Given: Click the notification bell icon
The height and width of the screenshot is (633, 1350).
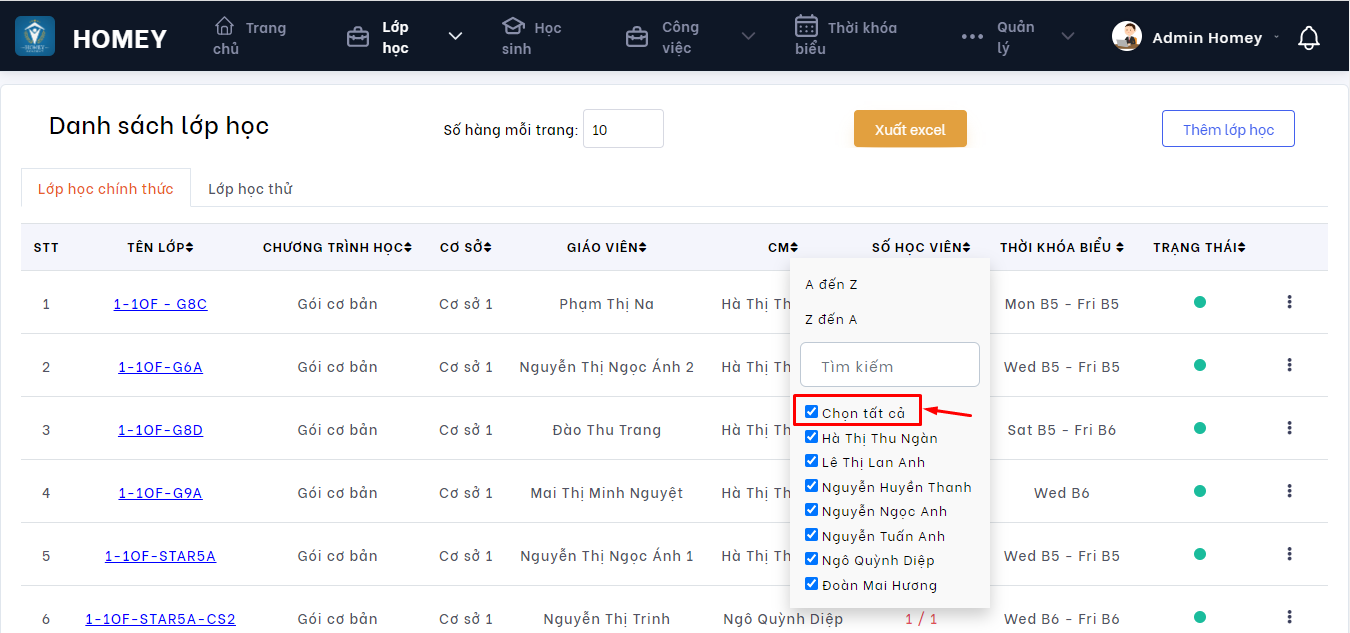Looking at the screenshot, I should pos(1308,38).
